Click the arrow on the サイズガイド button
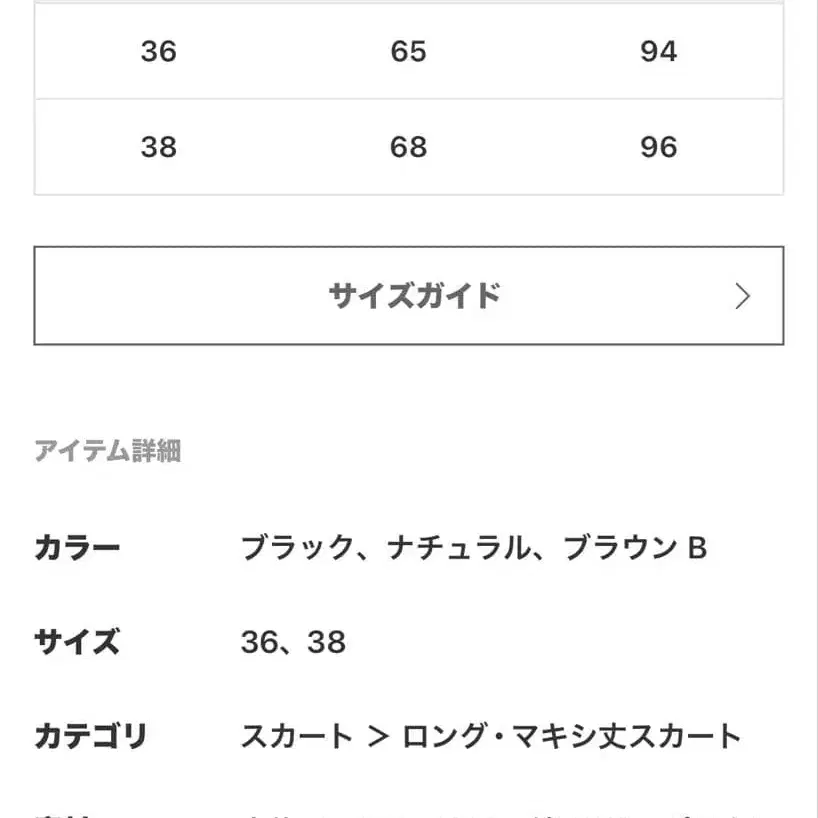 pos(742,296)
